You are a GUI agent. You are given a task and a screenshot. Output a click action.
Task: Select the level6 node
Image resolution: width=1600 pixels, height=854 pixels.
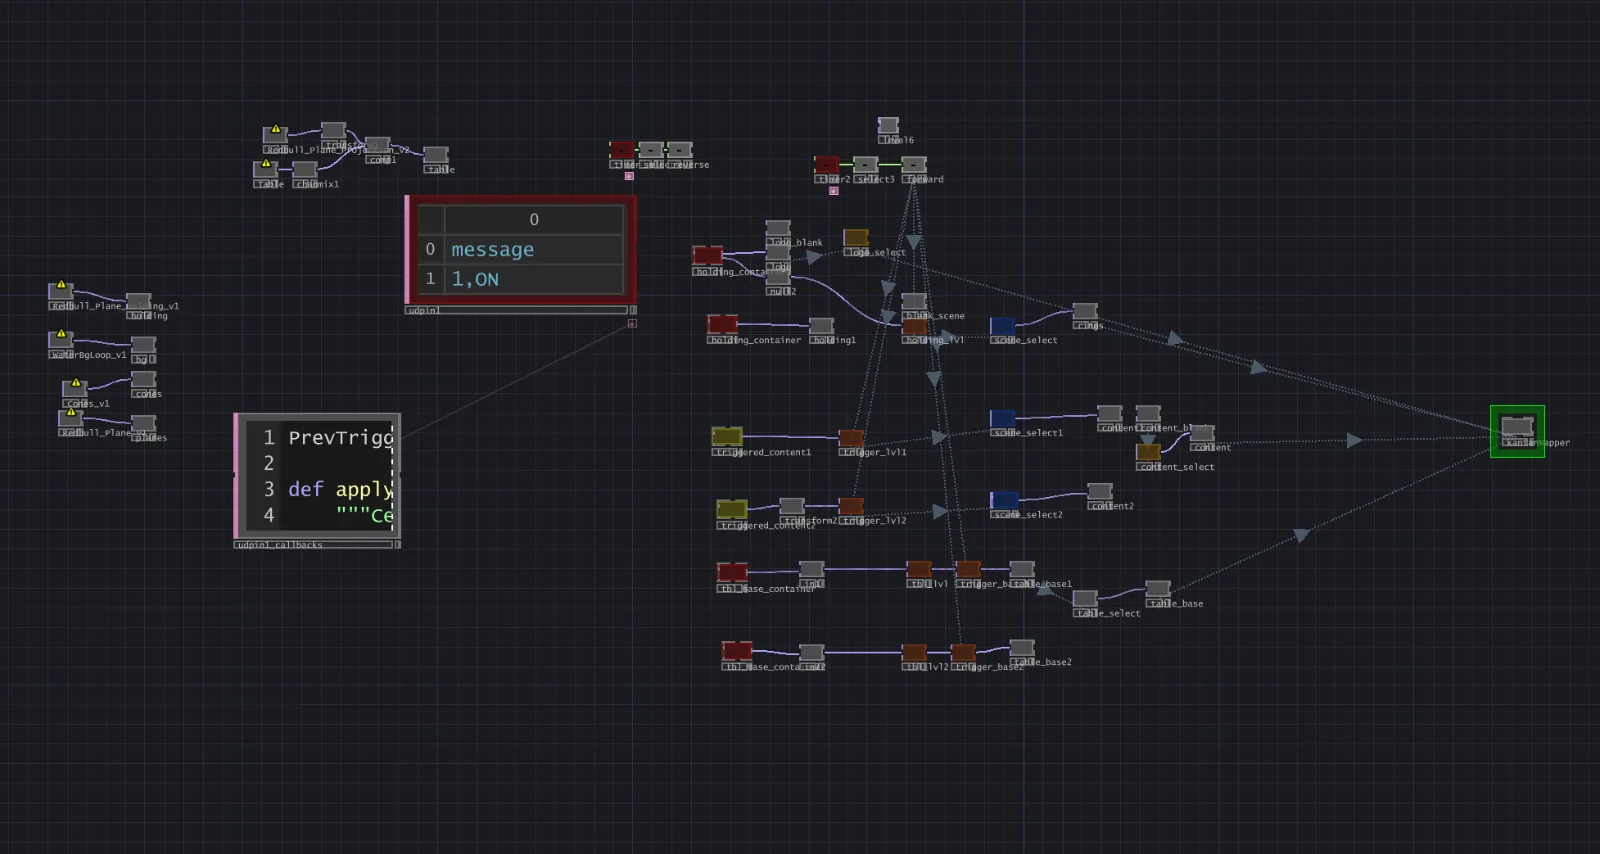coord(888,126)
